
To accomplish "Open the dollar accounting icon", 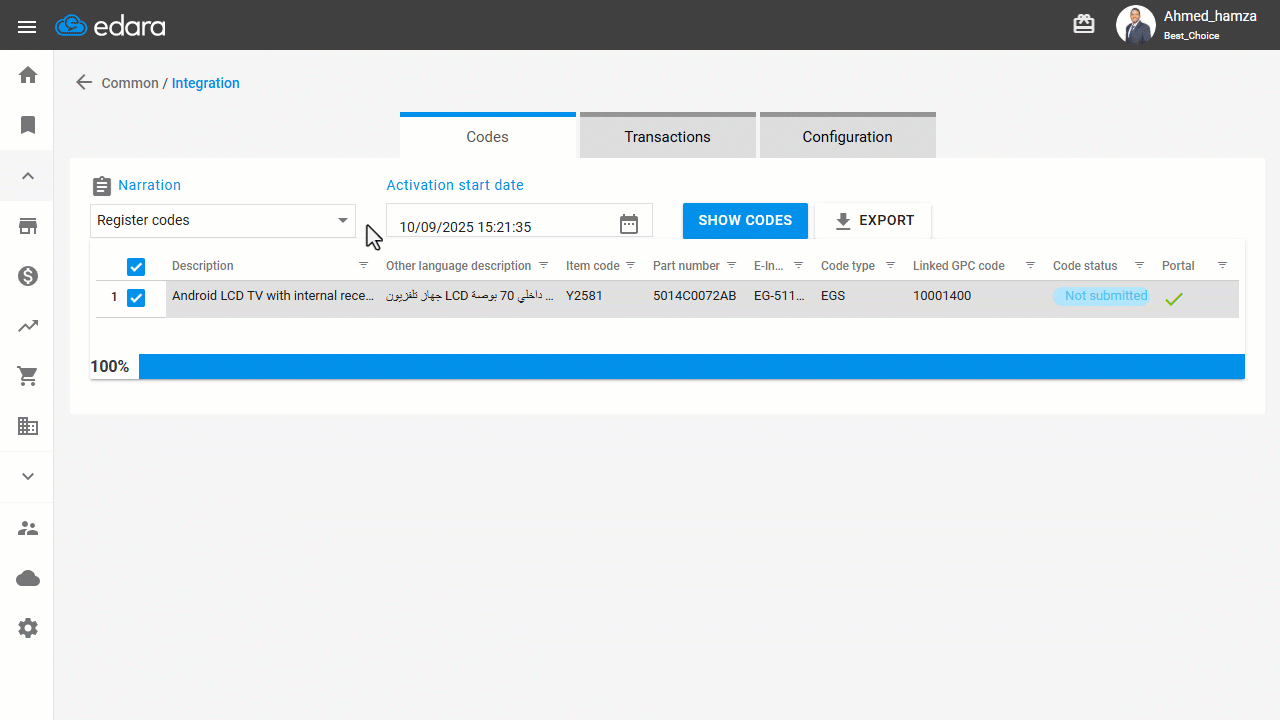I will pos(28,276).
